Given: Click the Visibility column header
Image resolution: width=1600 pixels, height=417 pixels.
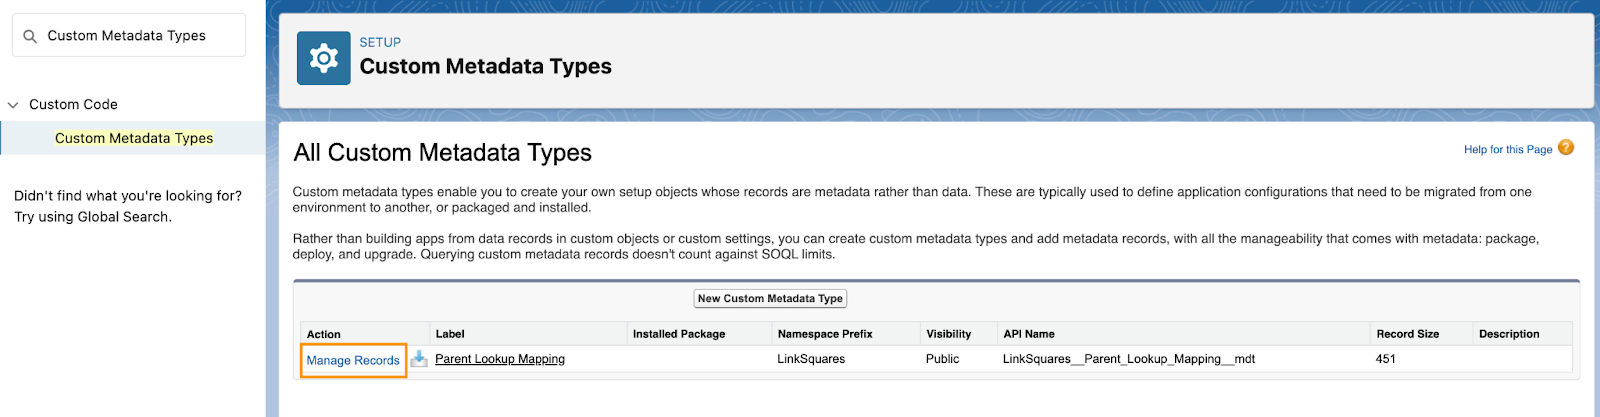Looking at the screenshot, I should [948, 334].
